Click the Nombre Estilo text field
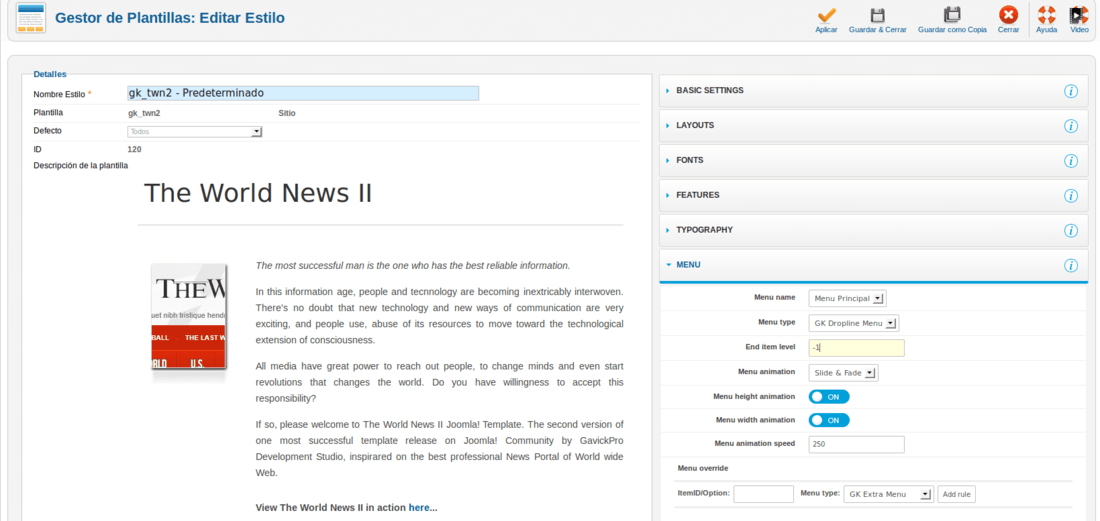The height and width of the screenshot is (521, 1100). (x=303, y=93)
